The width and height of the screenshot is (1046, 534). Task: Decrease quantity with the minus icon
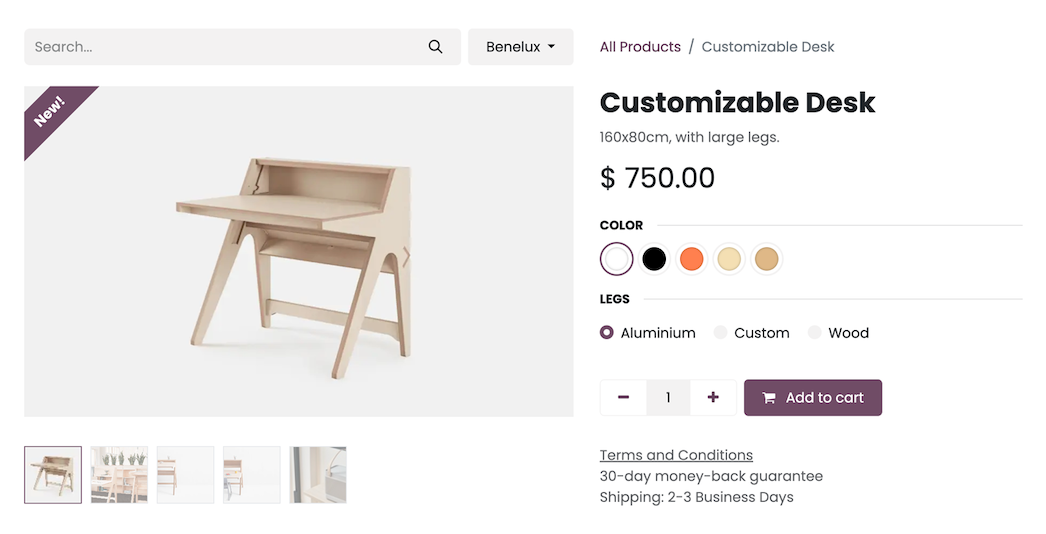click(623, 398)
